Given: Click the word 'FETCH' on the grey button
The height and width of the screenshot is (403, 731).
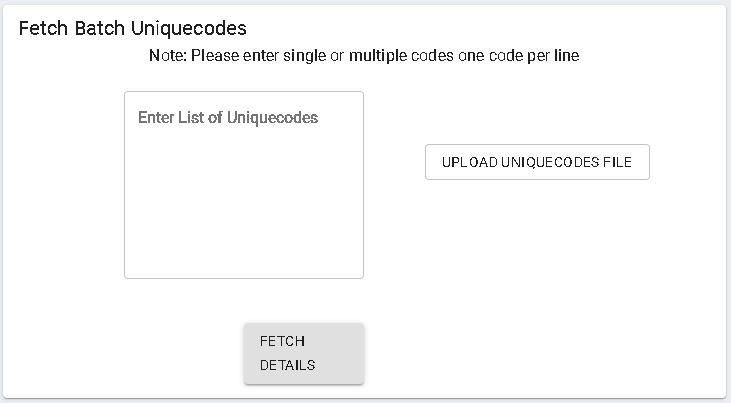Looking at the screenshot, I should click(282, 341).
